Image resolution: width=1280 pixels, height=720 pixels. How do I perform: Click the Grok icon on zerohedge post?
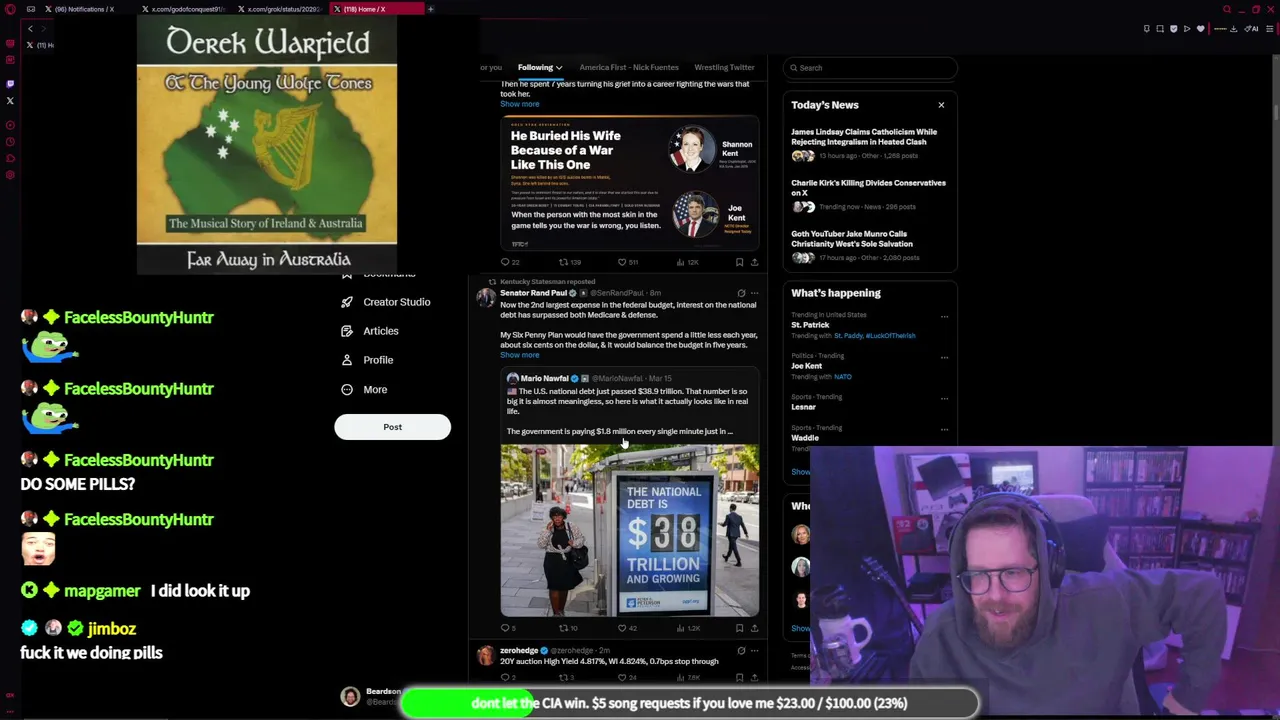pyautogui.click(x=741, y=651)
